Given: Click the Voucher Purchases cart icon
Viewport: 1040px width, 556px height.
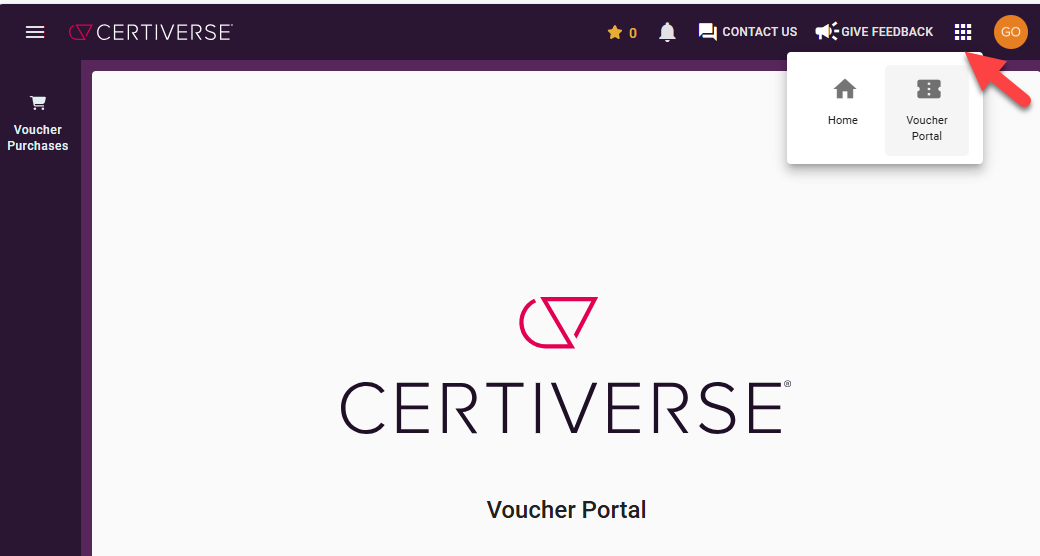Looking at the screenshot, I should pos(38,103).
